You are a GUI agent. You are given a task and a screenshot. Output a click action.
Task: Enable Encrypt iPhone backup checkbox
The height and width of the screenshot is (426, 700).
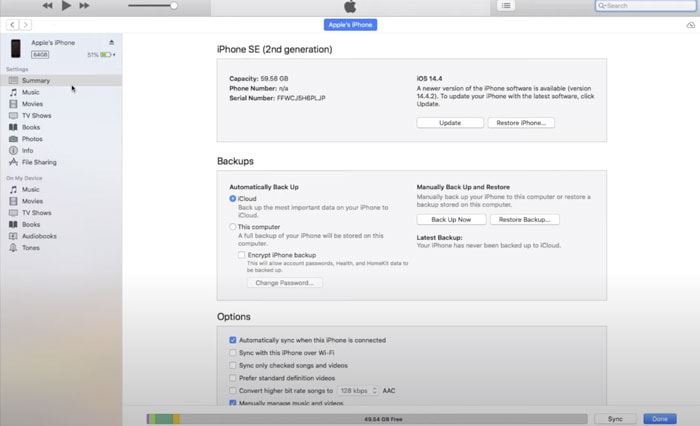[242, 255]
